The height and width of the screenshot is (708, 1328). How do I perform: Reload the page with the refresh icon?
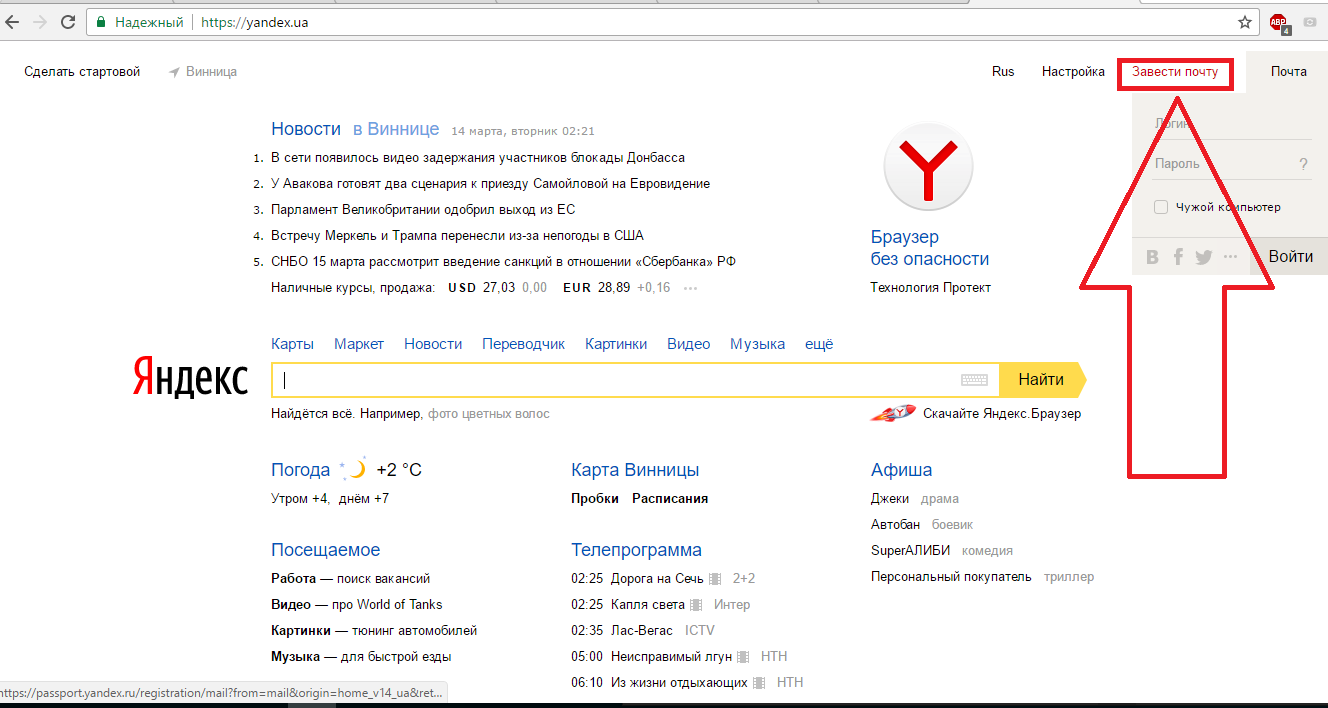68,21
